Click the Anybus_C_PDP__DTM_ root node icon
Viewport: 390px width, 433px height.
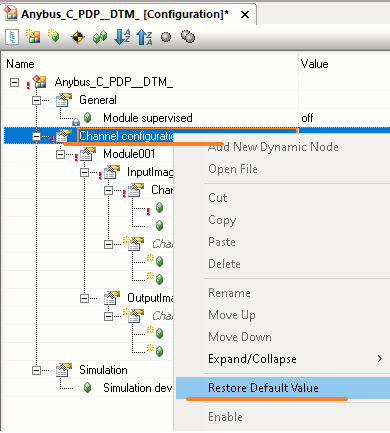click(40, 82)
